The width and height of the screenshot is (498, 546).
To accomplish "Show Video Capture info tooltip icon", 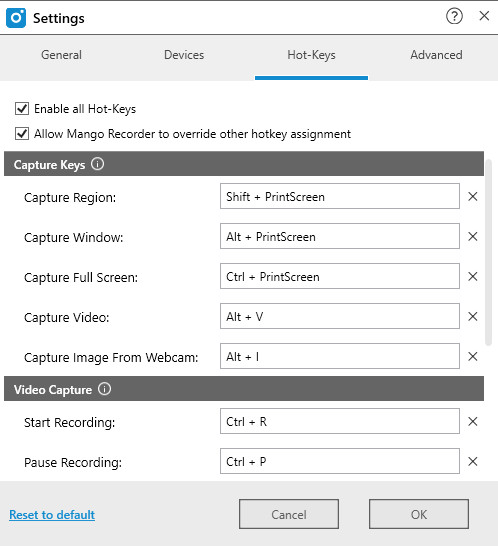I will pos(104,389).
